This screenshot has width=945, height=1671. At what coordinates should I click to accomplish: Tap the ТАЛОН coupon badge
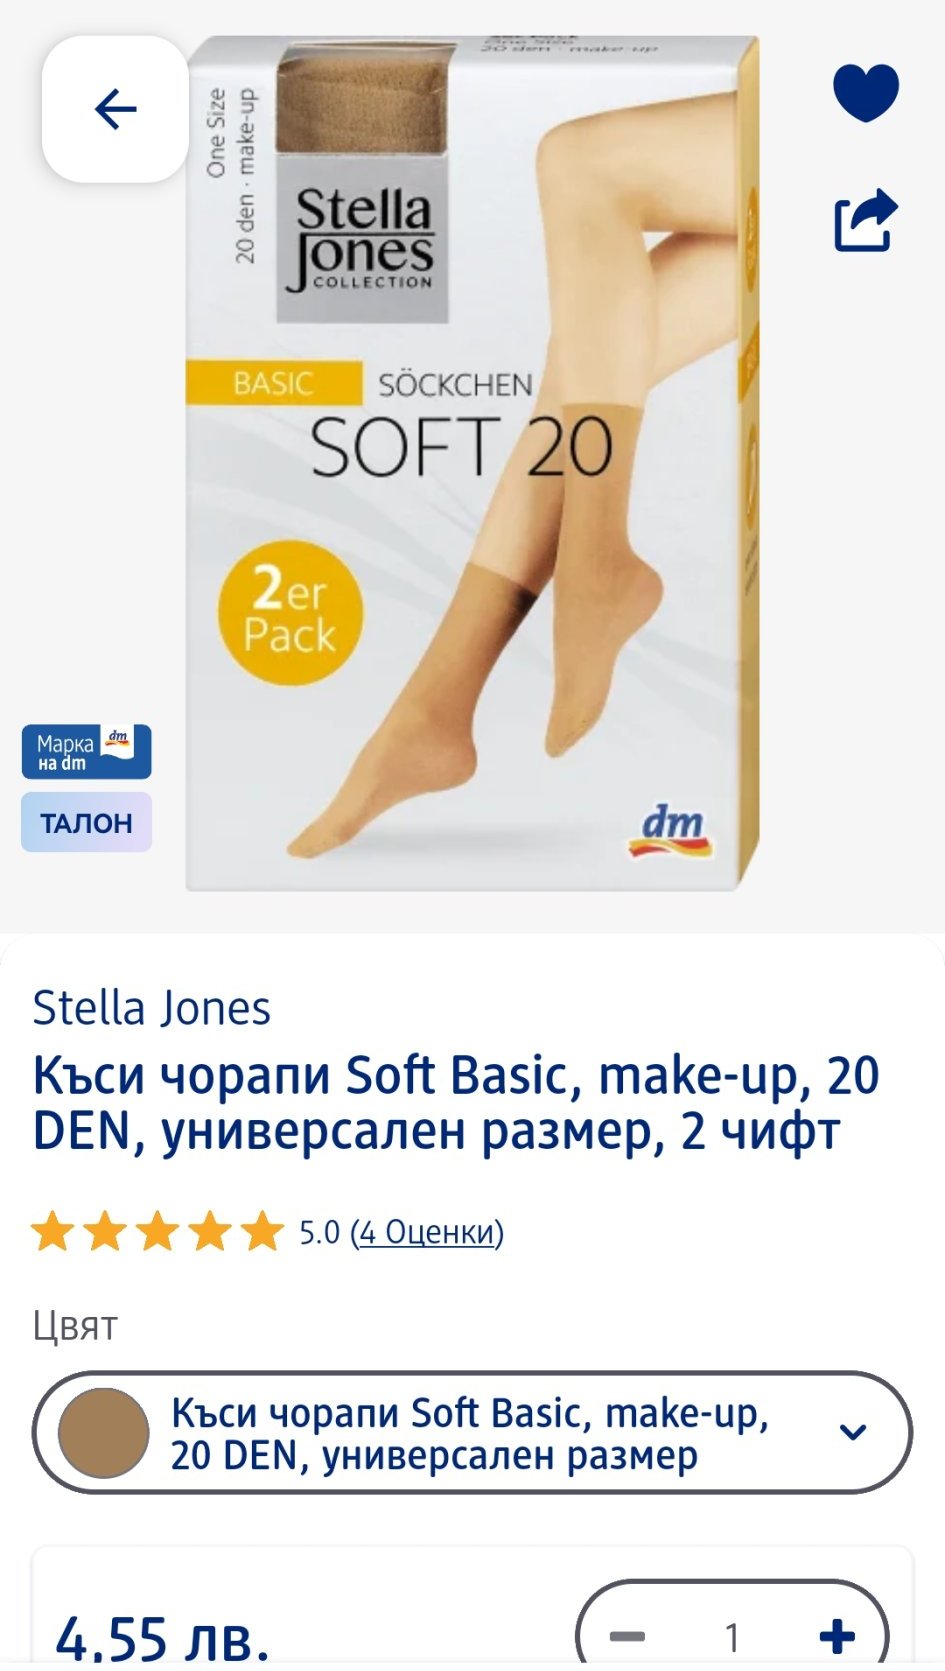(86, 822)
